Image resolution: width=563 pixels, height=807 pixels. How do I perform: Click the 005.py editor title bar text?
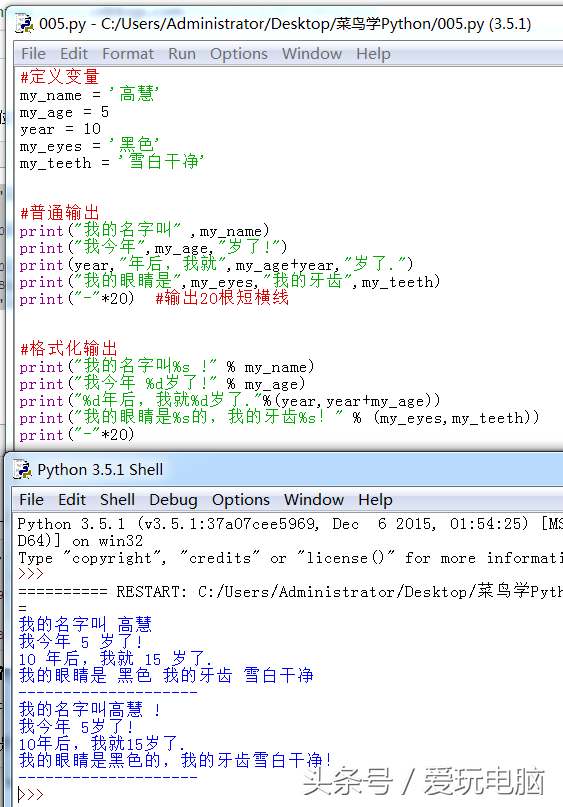[285, 24]
